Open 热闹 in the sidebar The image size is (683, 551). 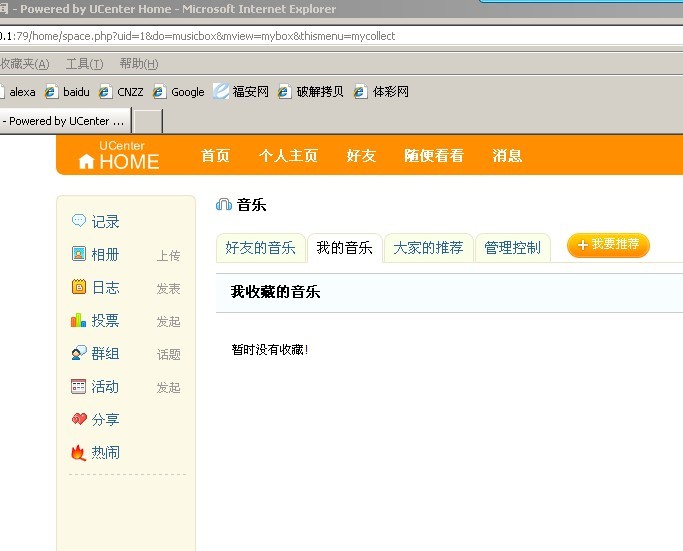pyautogui.click(x=105, y=453)
